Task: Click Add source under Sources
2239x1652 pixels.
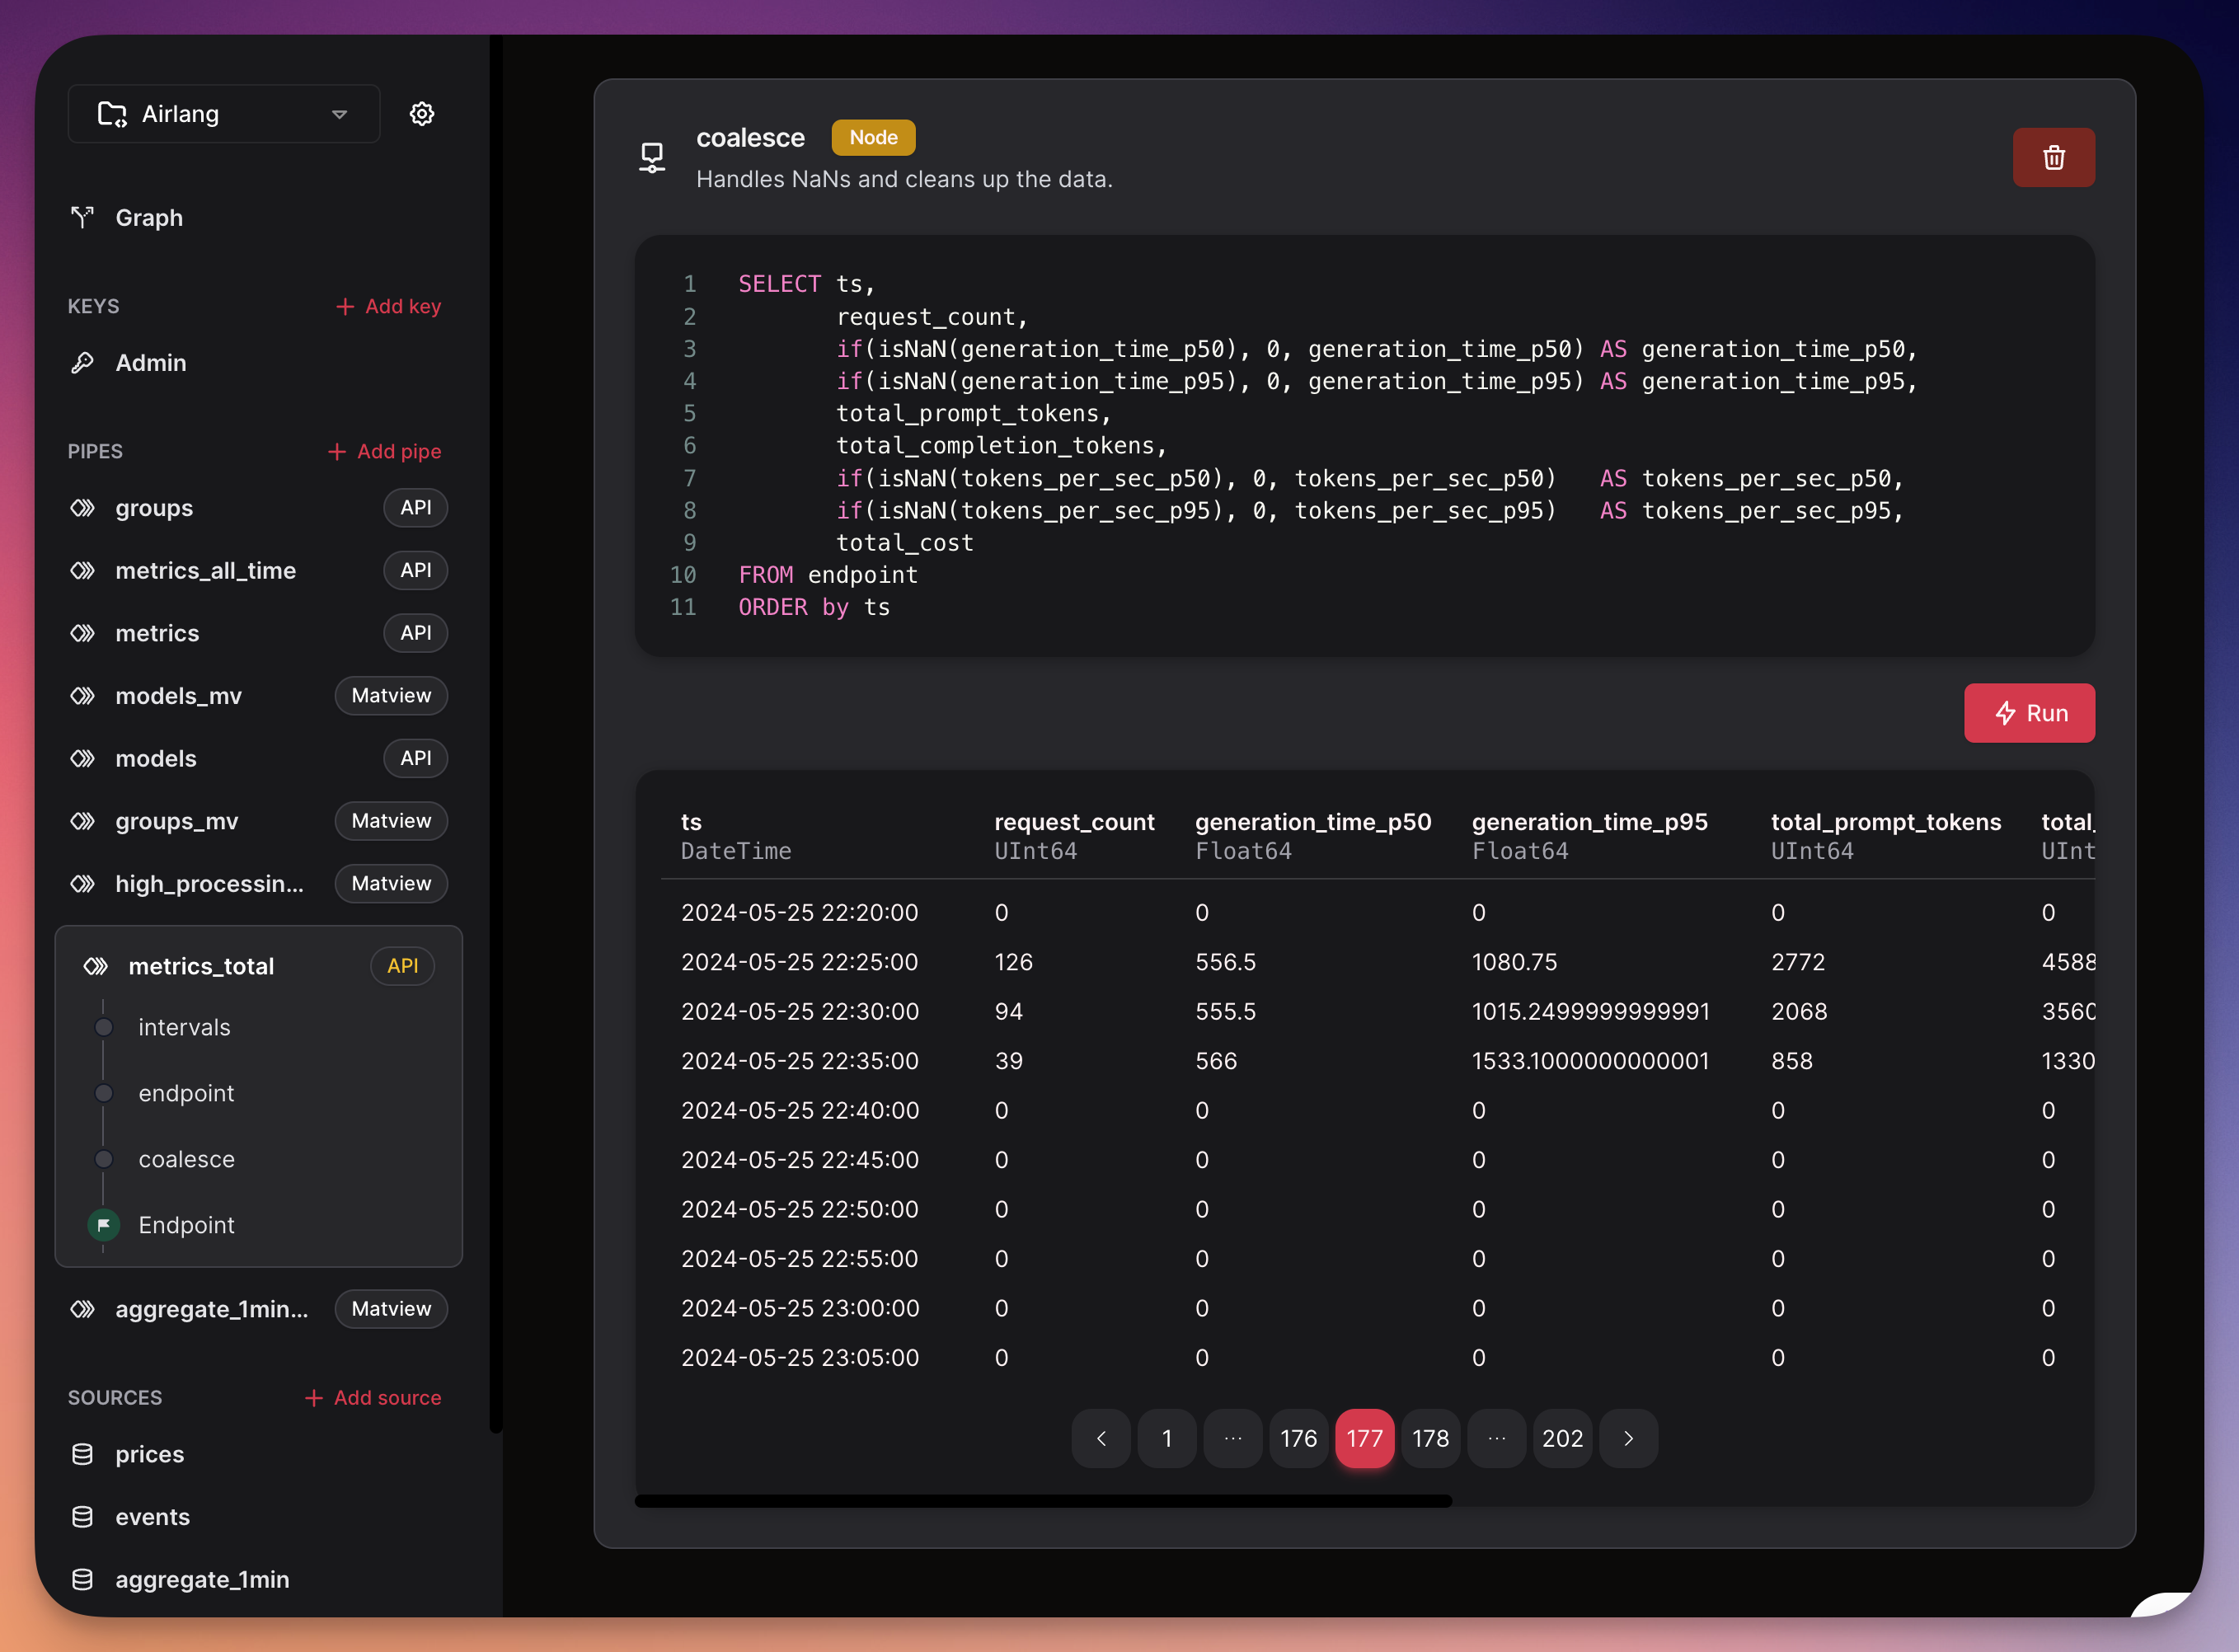Action: click(x=372, y=1397)
